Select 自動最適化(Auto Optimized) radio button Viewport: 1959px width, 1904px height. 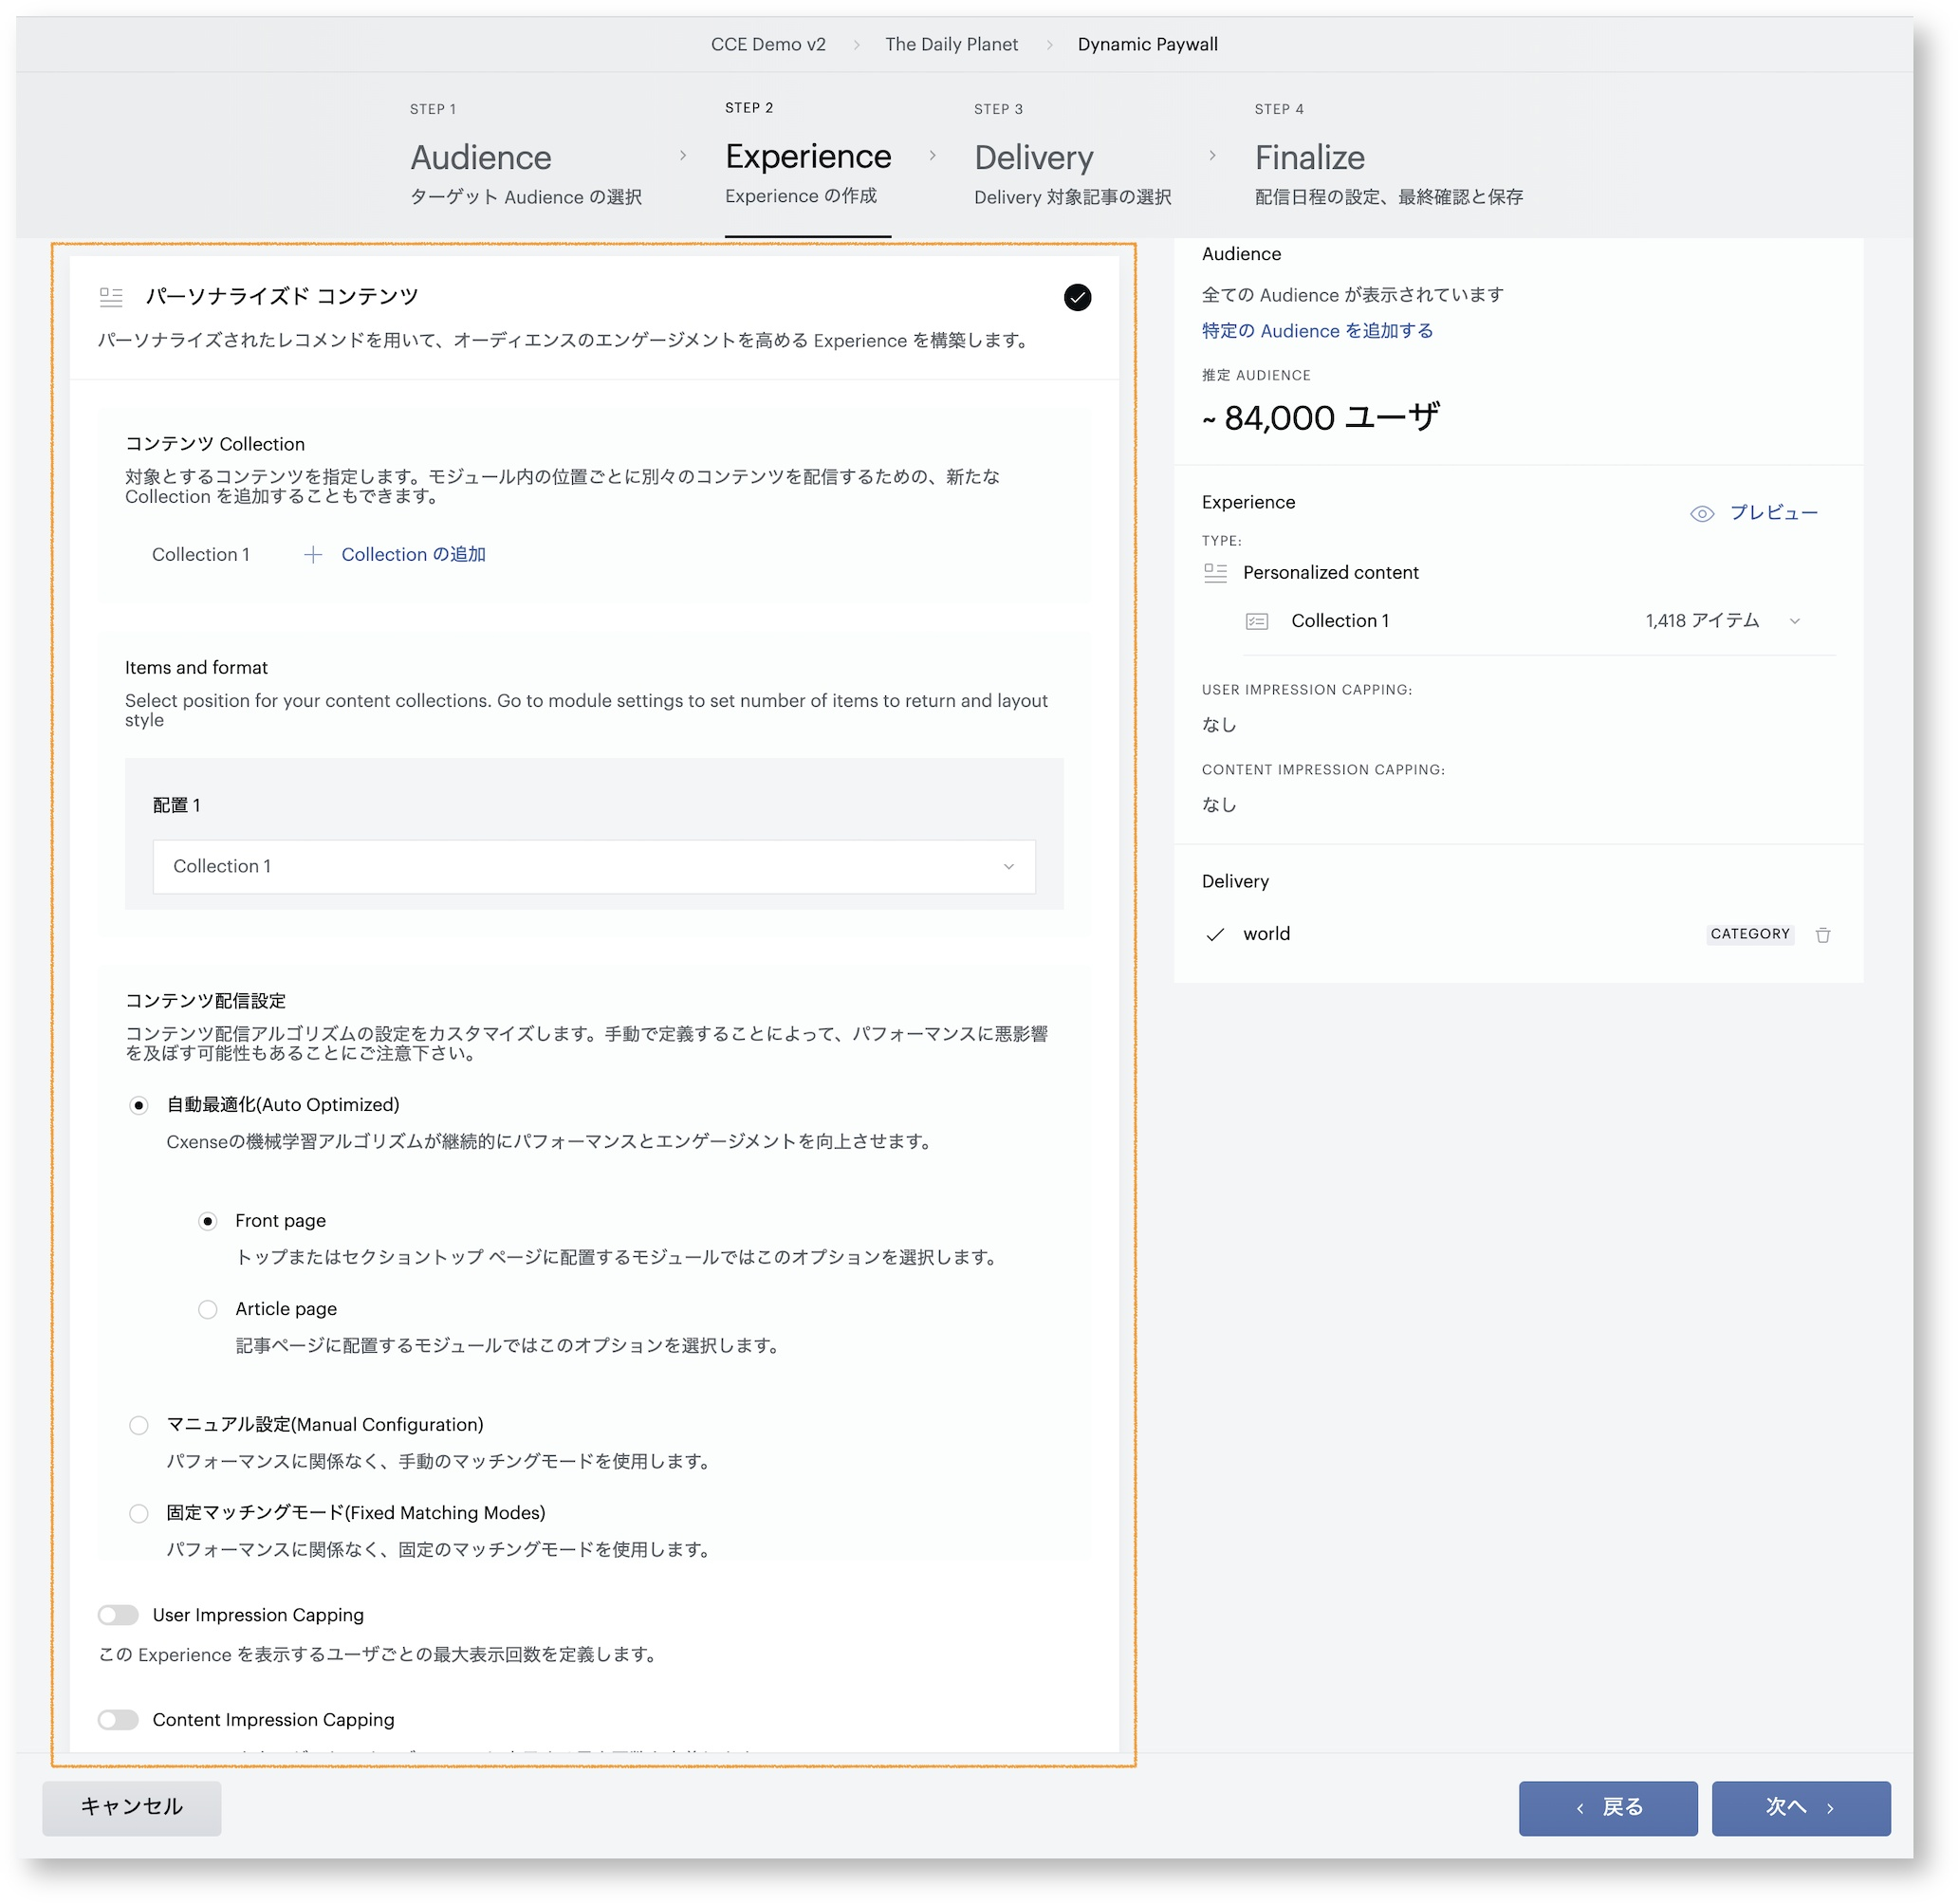pos(139,1106)
